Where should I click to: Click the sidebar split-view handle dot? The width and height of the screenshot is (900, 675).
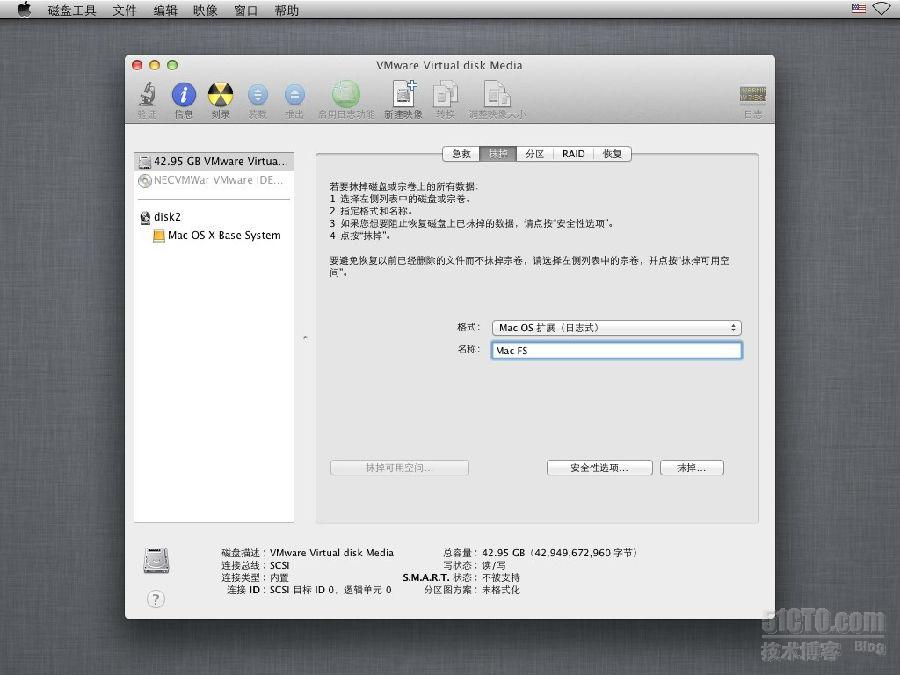[x=305, y=338]
